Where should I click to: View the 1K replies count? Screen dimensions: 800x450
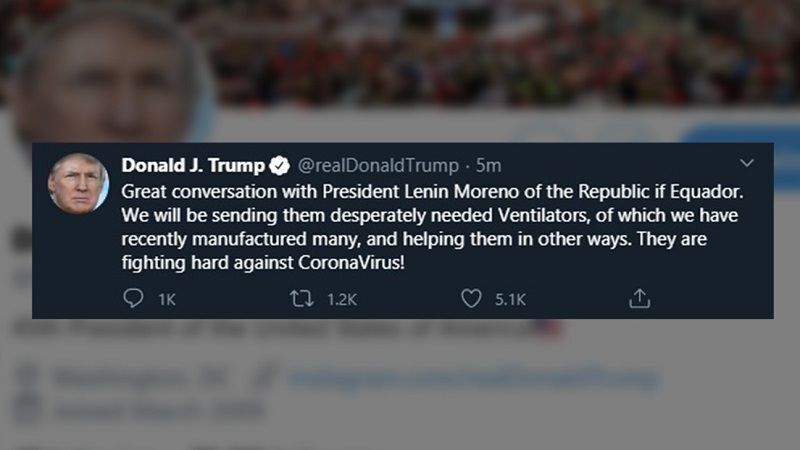click(x=167, y=299)
